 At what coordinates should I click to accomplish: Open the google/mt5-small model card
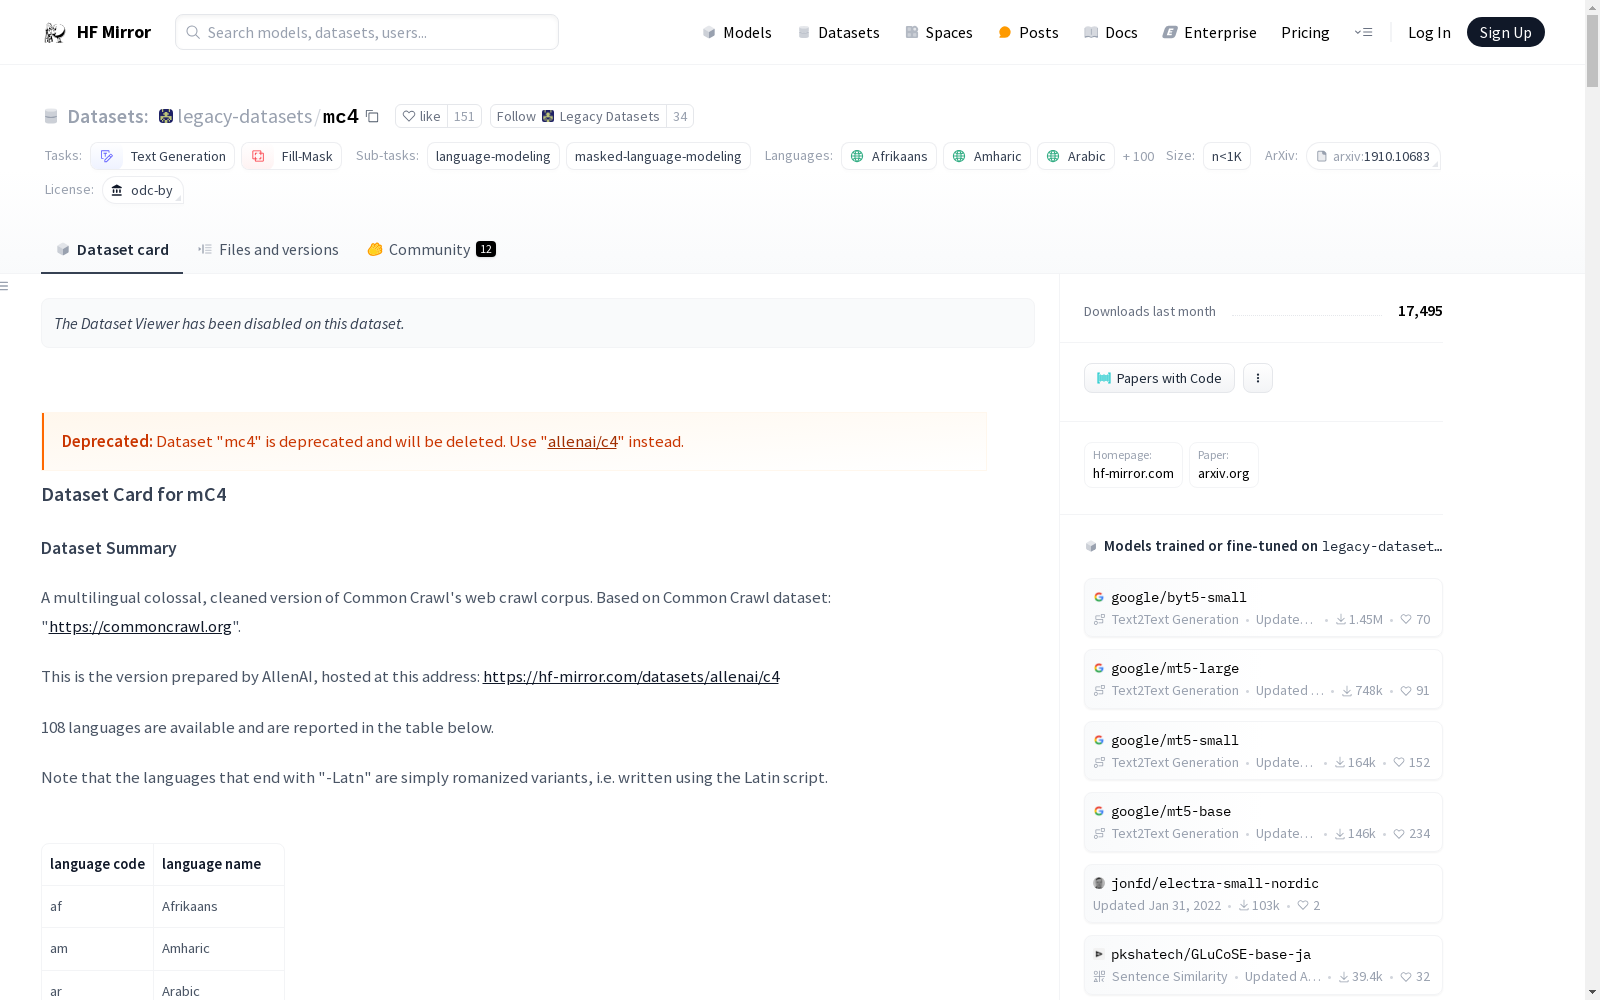click(1263, 750)
